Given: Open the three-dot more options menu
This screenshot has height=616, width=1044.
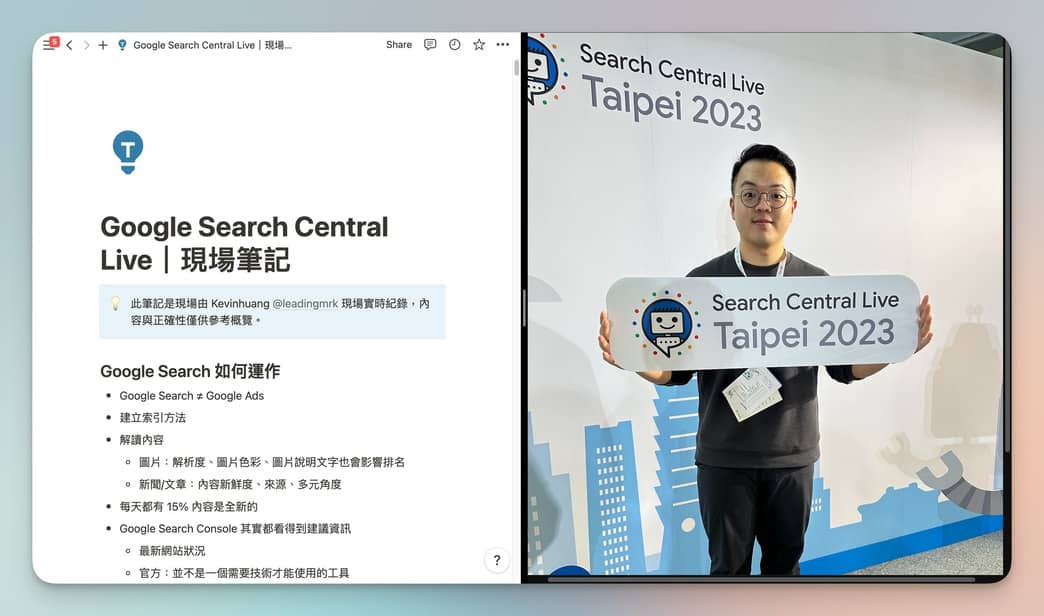Looking at the screenshot, I should (x=503, y=45).
